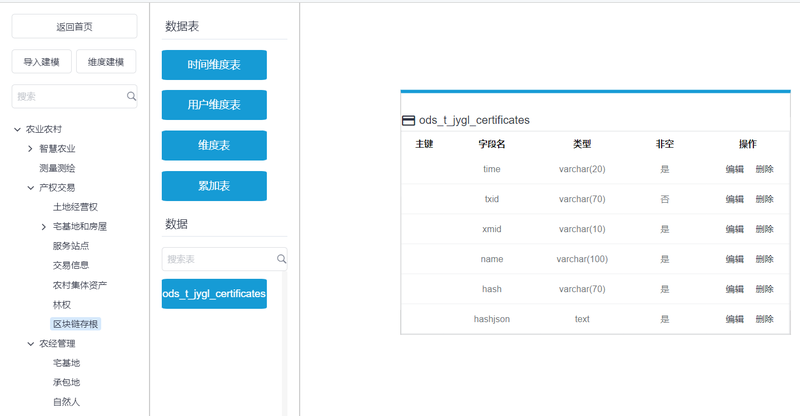Viewport: 800px width, 416px height.
Task: Click the 非空 column header
Action: [665, 144]
